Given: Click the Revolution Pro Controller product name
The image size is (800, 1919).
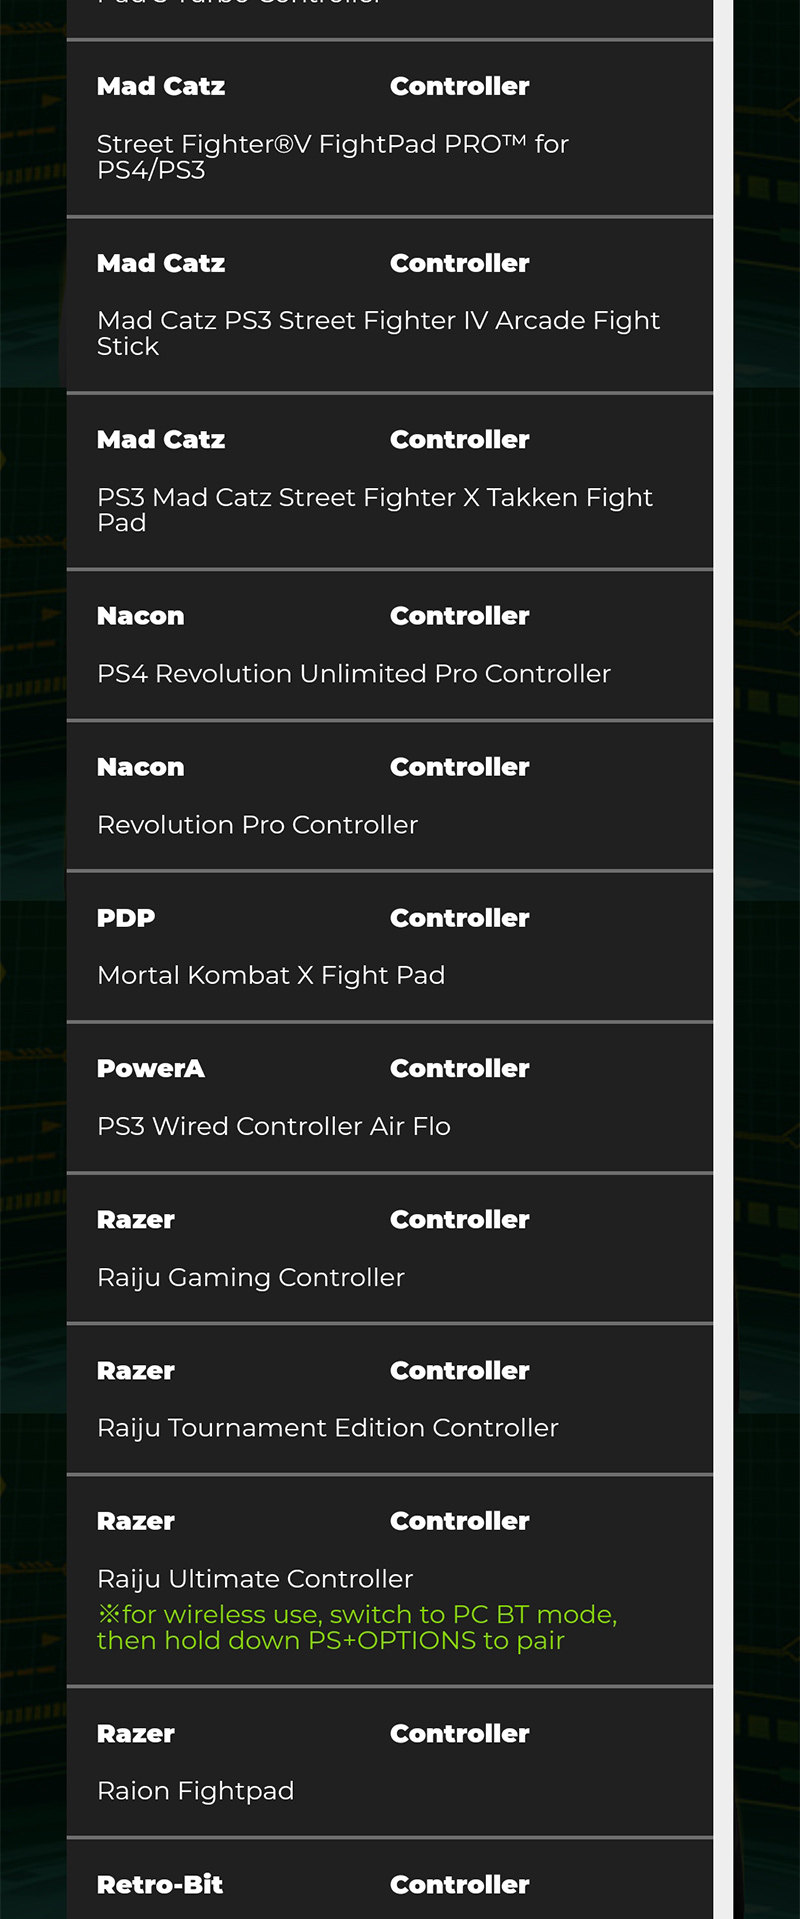Looking at the screenshot, I should pos(257,825).
